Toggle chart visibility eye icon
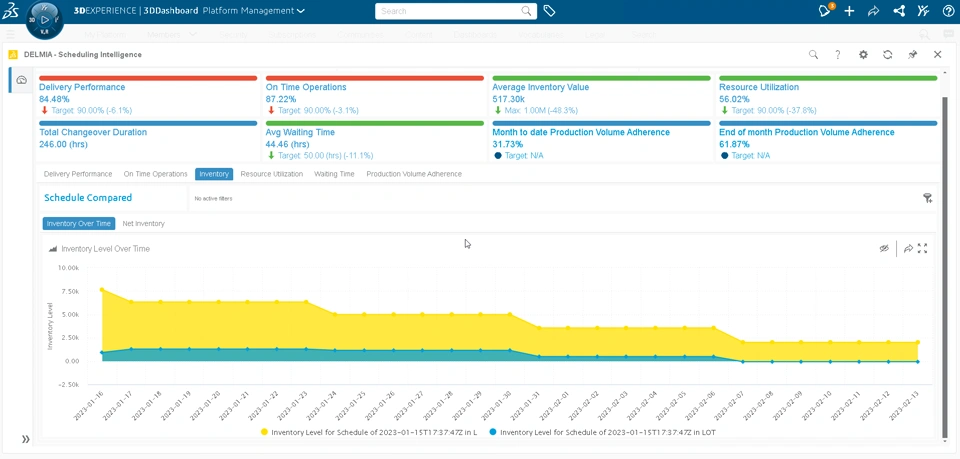The height and width of the screenshot is (459, 960). 884,248
